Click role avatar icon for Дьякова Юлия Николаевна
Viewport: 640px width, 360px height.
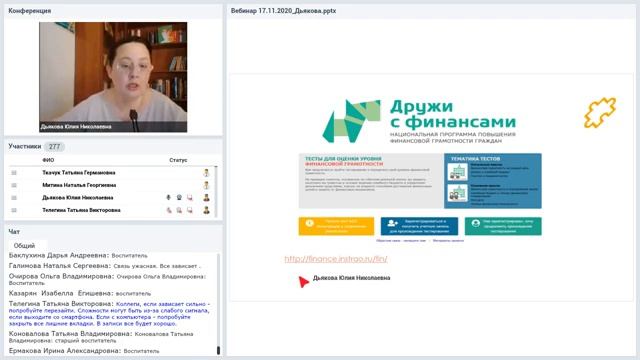pyautogui.click(x=207, y=198)
